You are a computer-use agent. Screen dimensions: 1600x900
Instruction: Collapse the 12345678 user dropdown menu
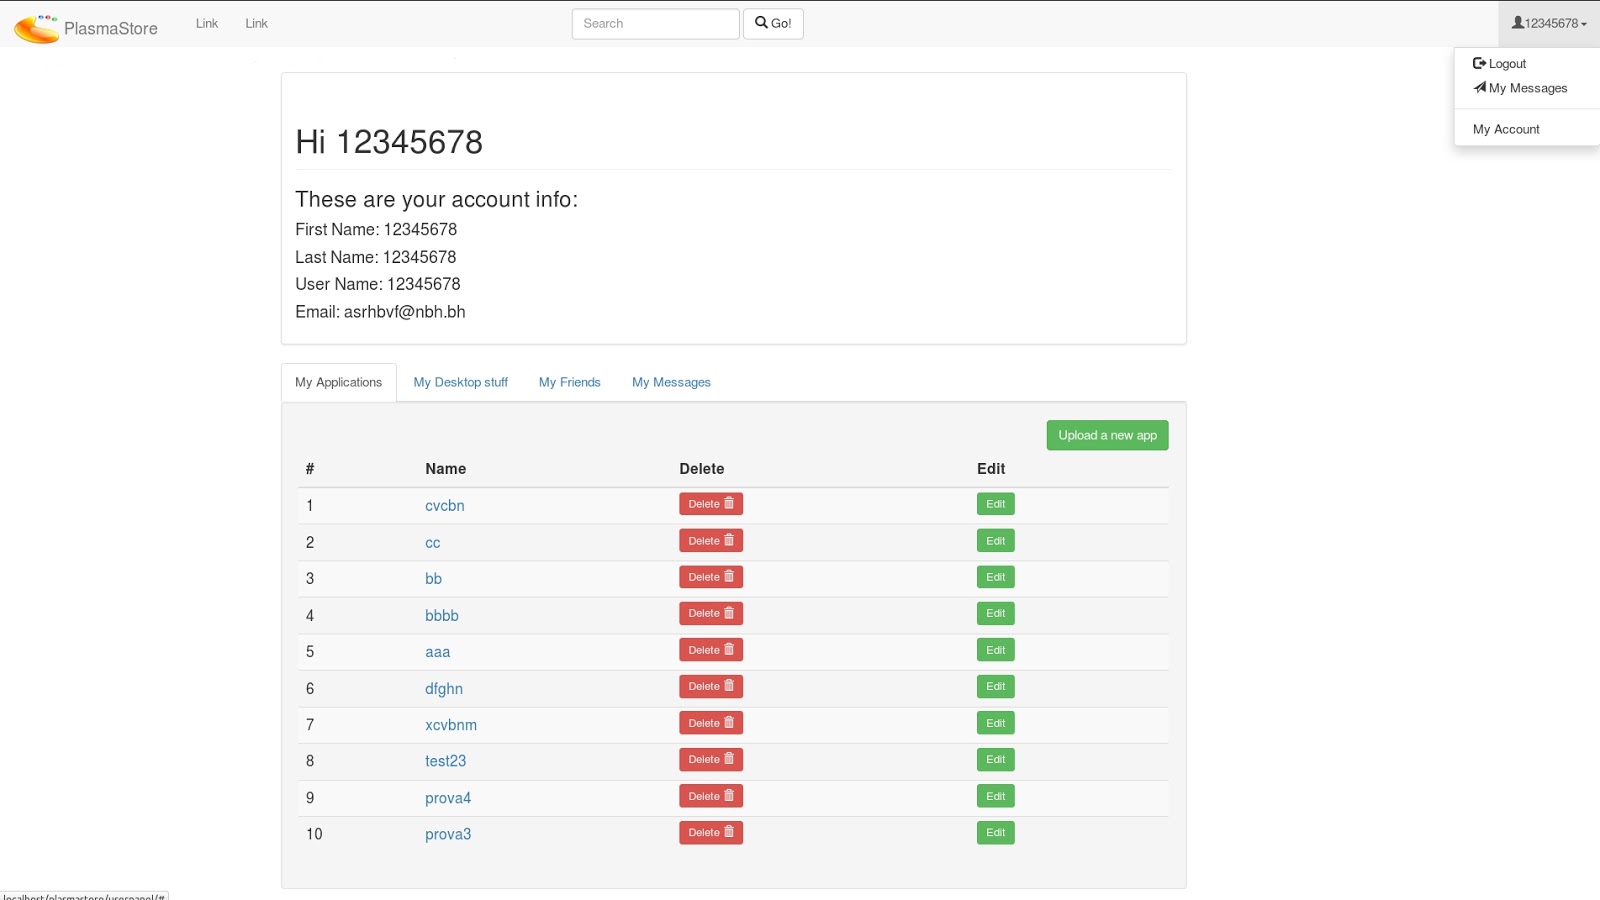[x=1549, y=23]
